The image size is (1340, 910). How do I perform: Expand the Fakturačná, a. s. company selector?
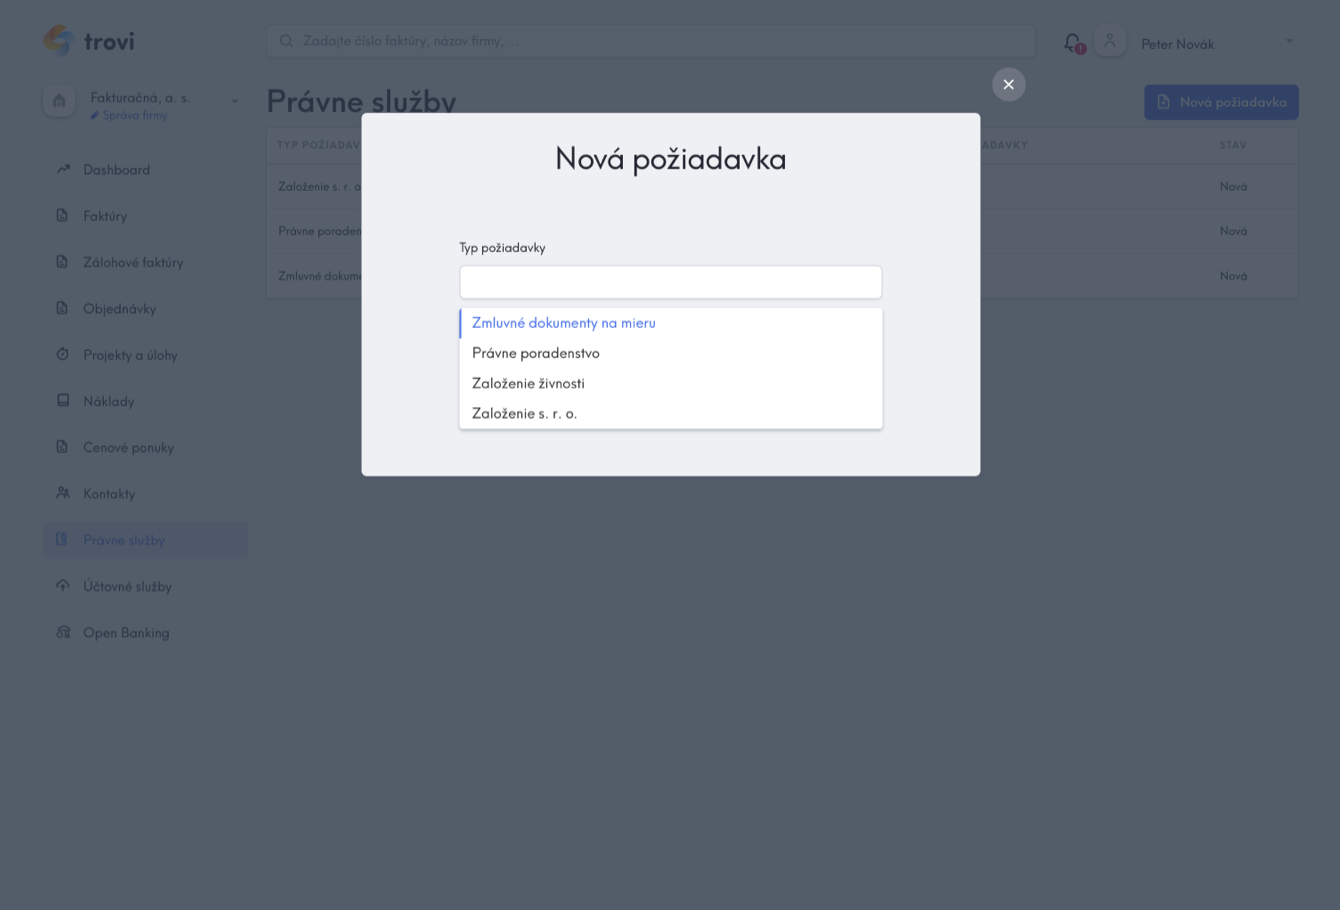(x=235, y=101)
